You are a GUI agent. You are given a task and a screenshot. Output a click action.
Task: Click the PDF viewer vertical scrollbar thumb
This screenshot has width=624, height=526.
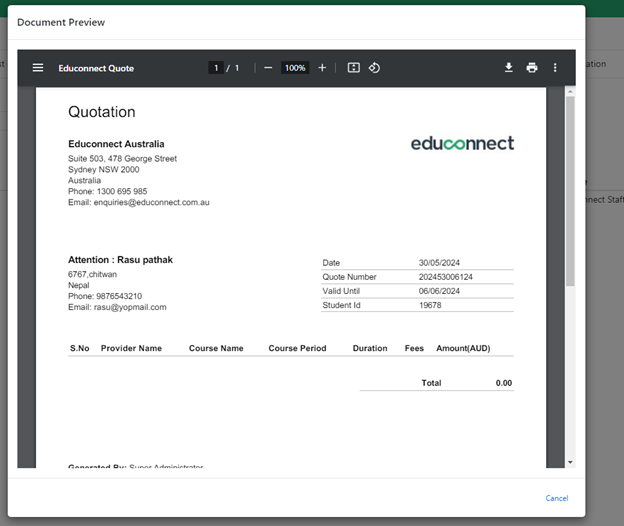coord(570,190)
